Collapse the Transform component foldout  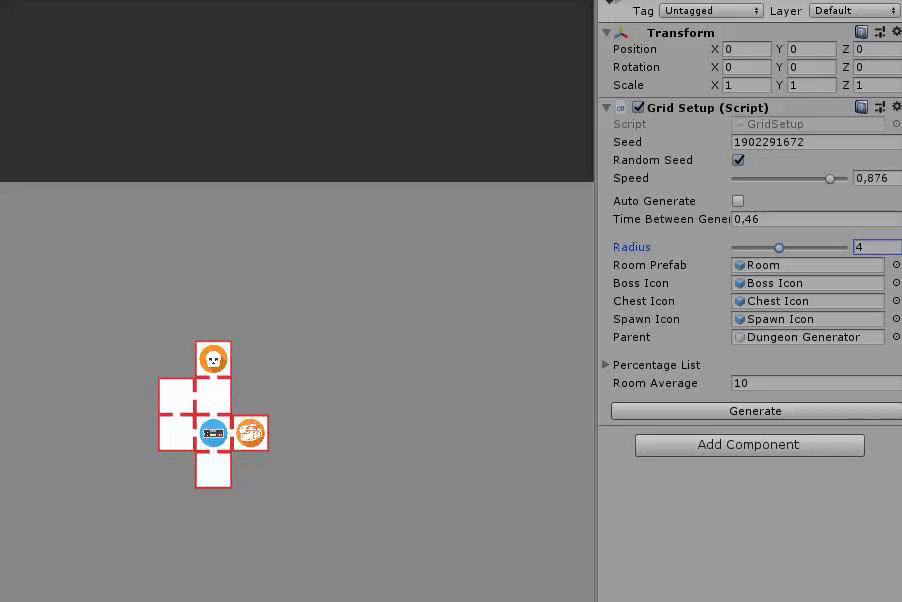[607, 32]
